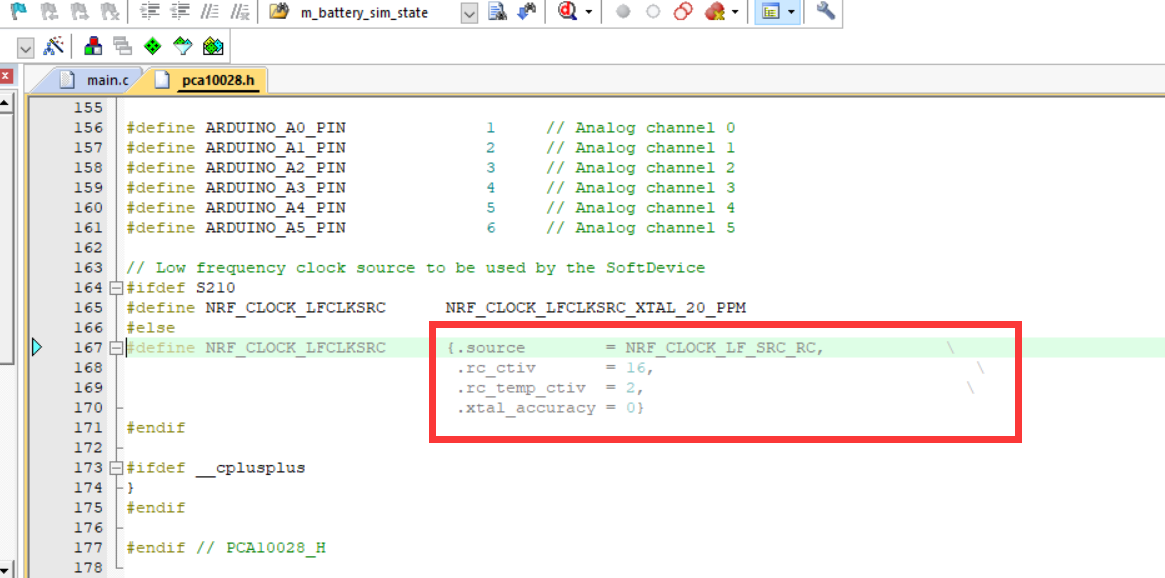Click the indent selection icon
The image size is (1165, 578).
pyautogui.click(x=149, y=12)
